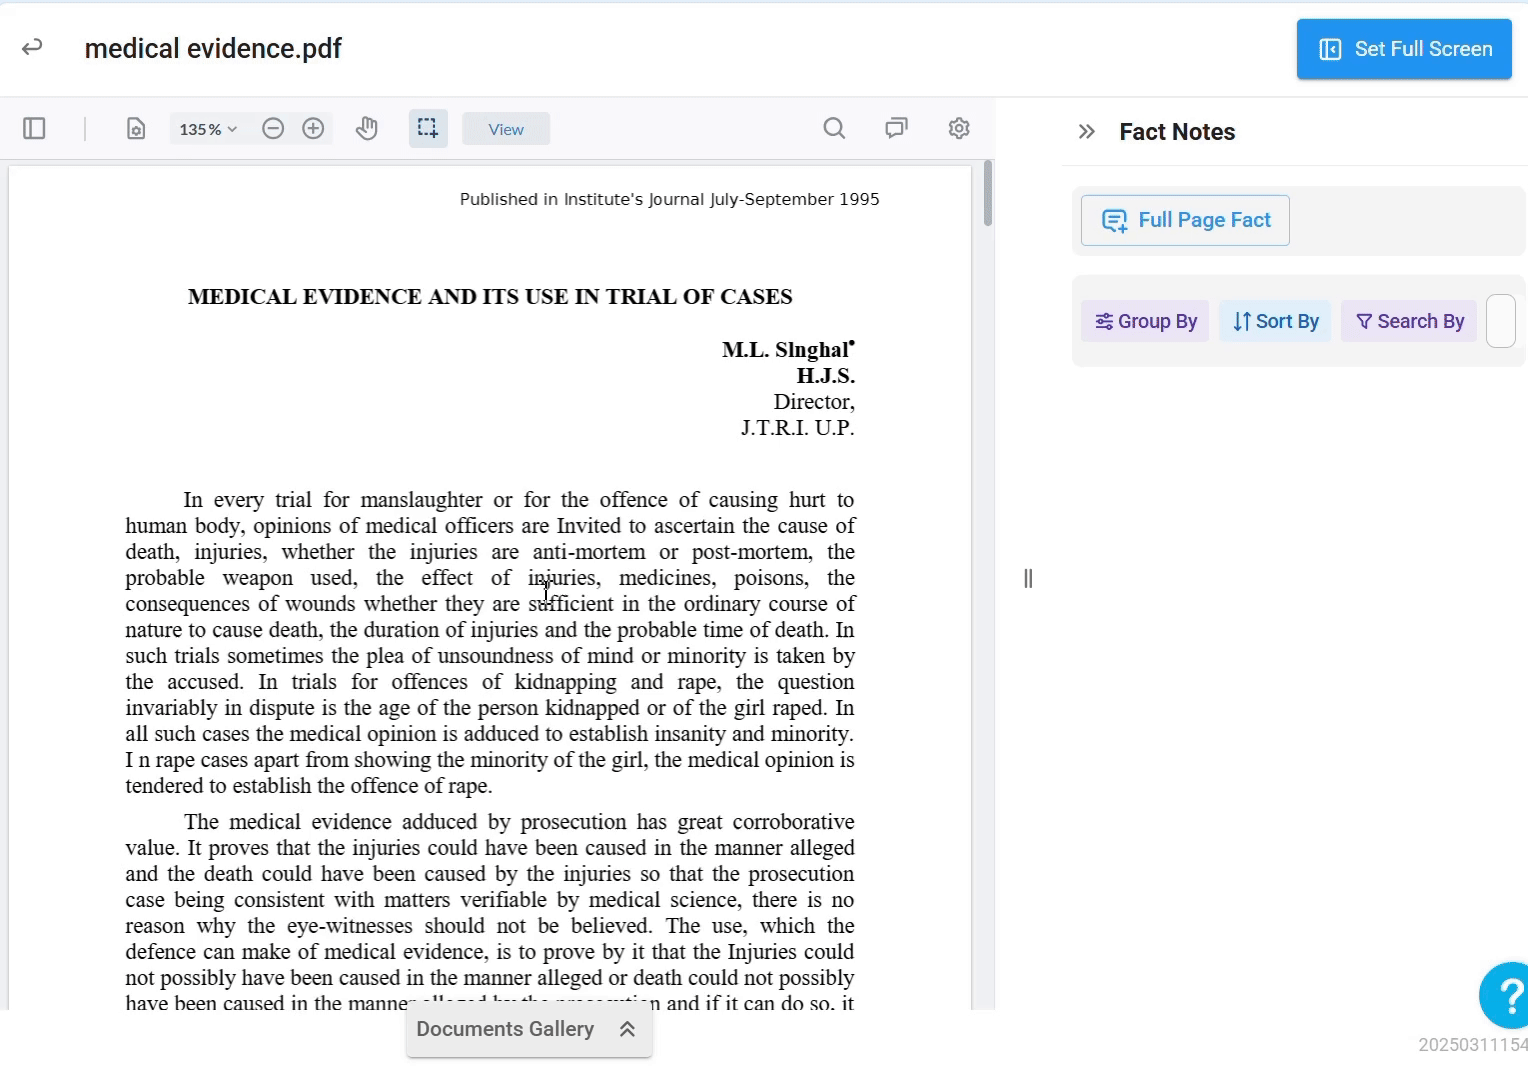1528x1066 pixels.
Task: Click the empty search box beside Search By
Action: (1501, 321)
